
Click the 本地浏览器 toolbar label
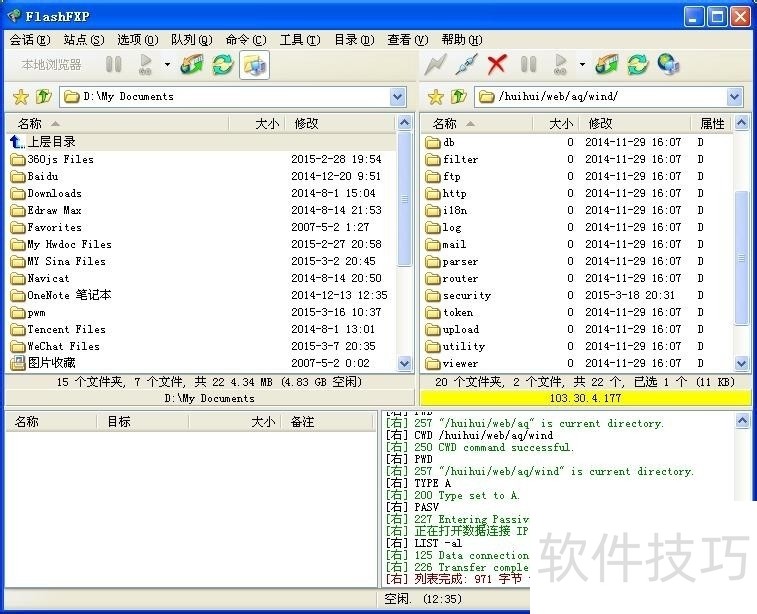[x=52, y=65]
